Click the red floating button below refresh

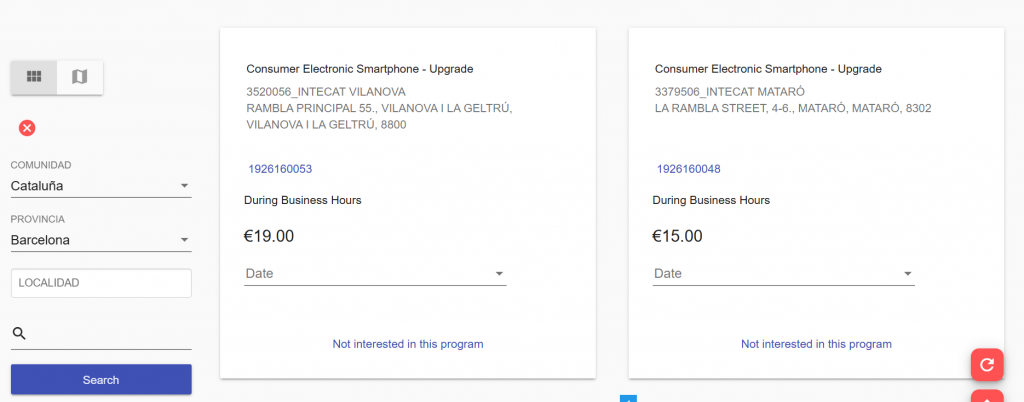(987, 397)
